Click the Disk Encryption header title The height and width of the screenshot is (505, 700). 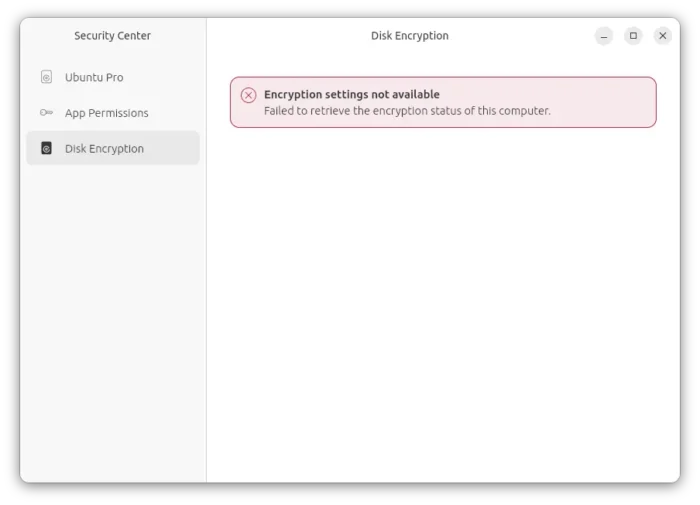(x=409, y=36)
